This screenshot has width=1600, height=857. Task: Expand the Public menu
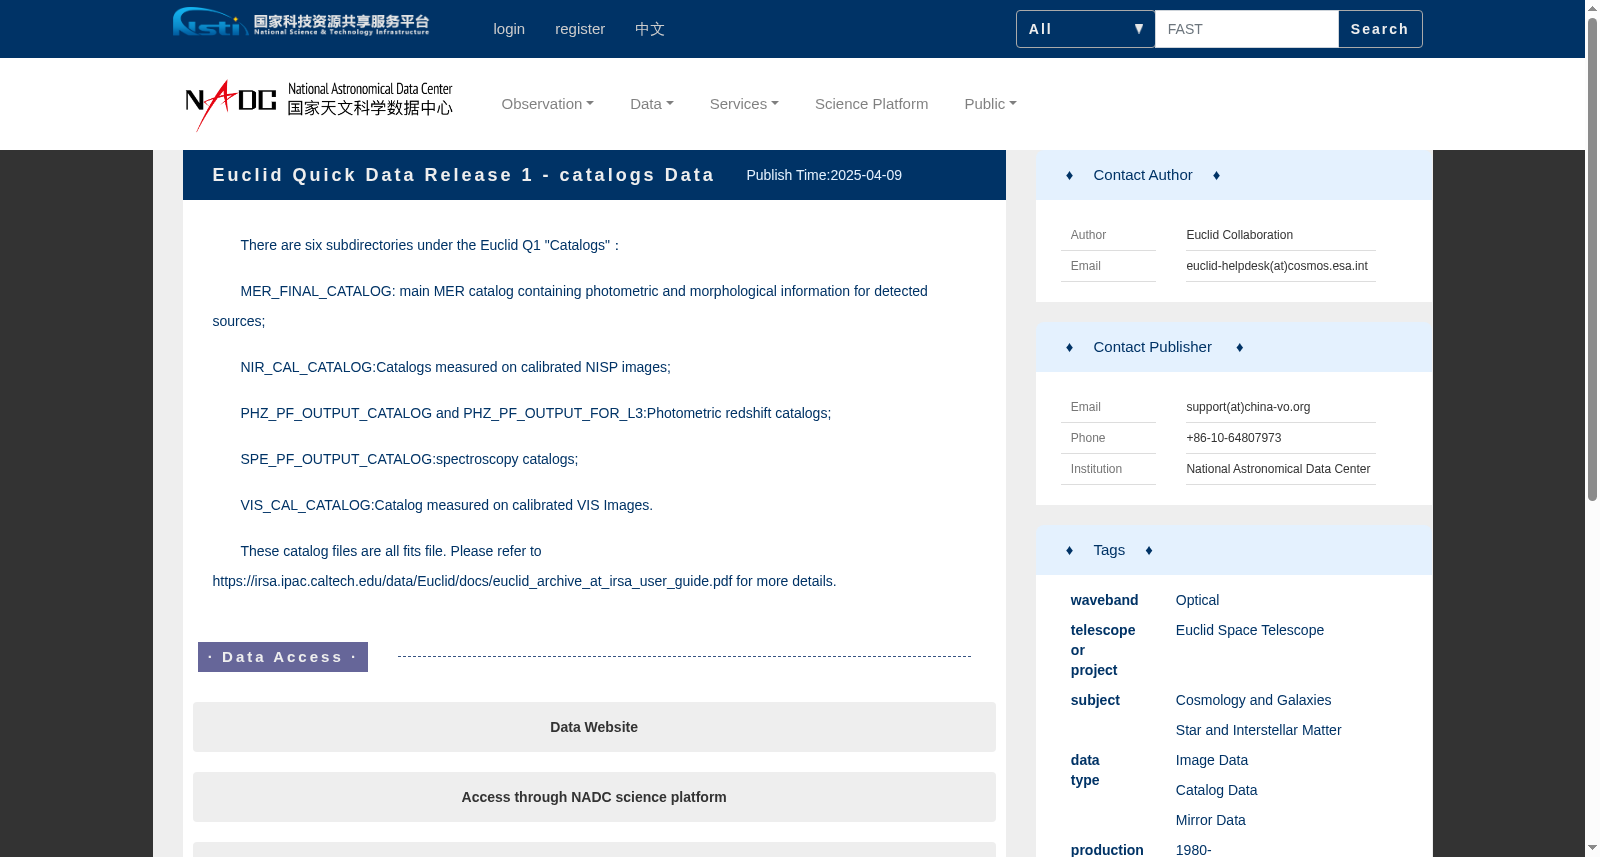pos(990,104)
